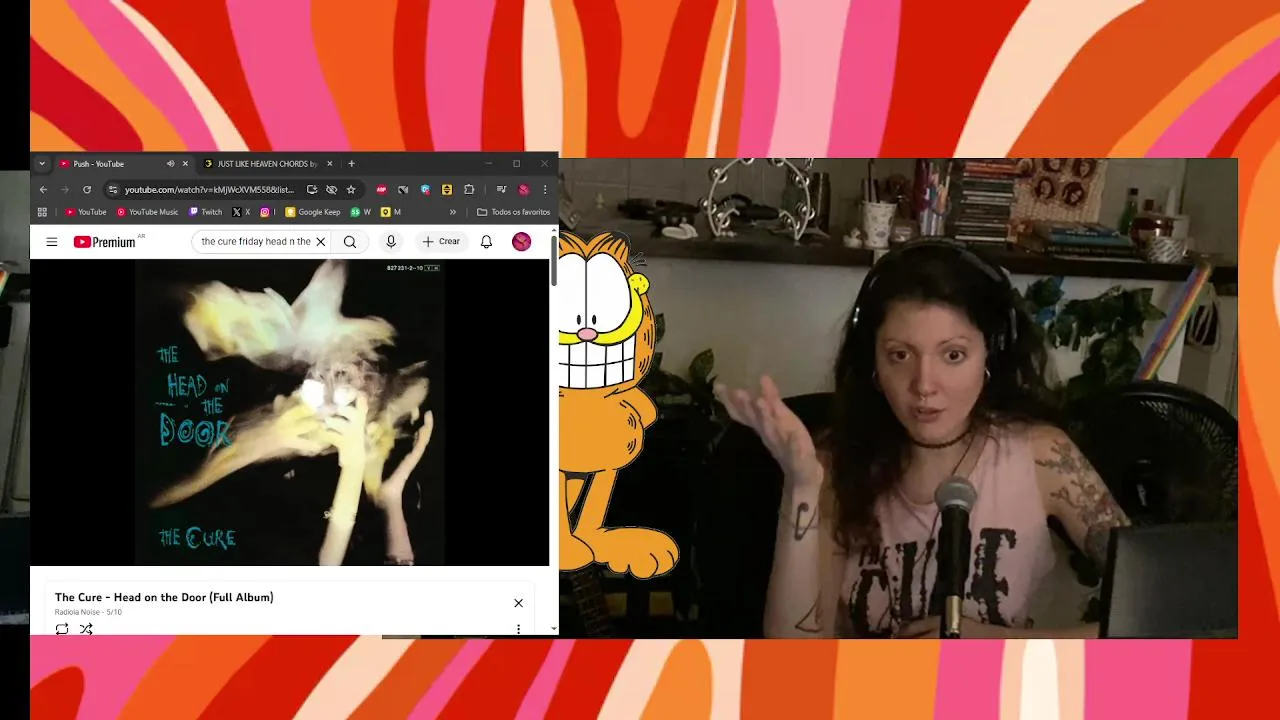Open the X bookmark
This screenshot has height=720, width=1280.
(241, 212)
